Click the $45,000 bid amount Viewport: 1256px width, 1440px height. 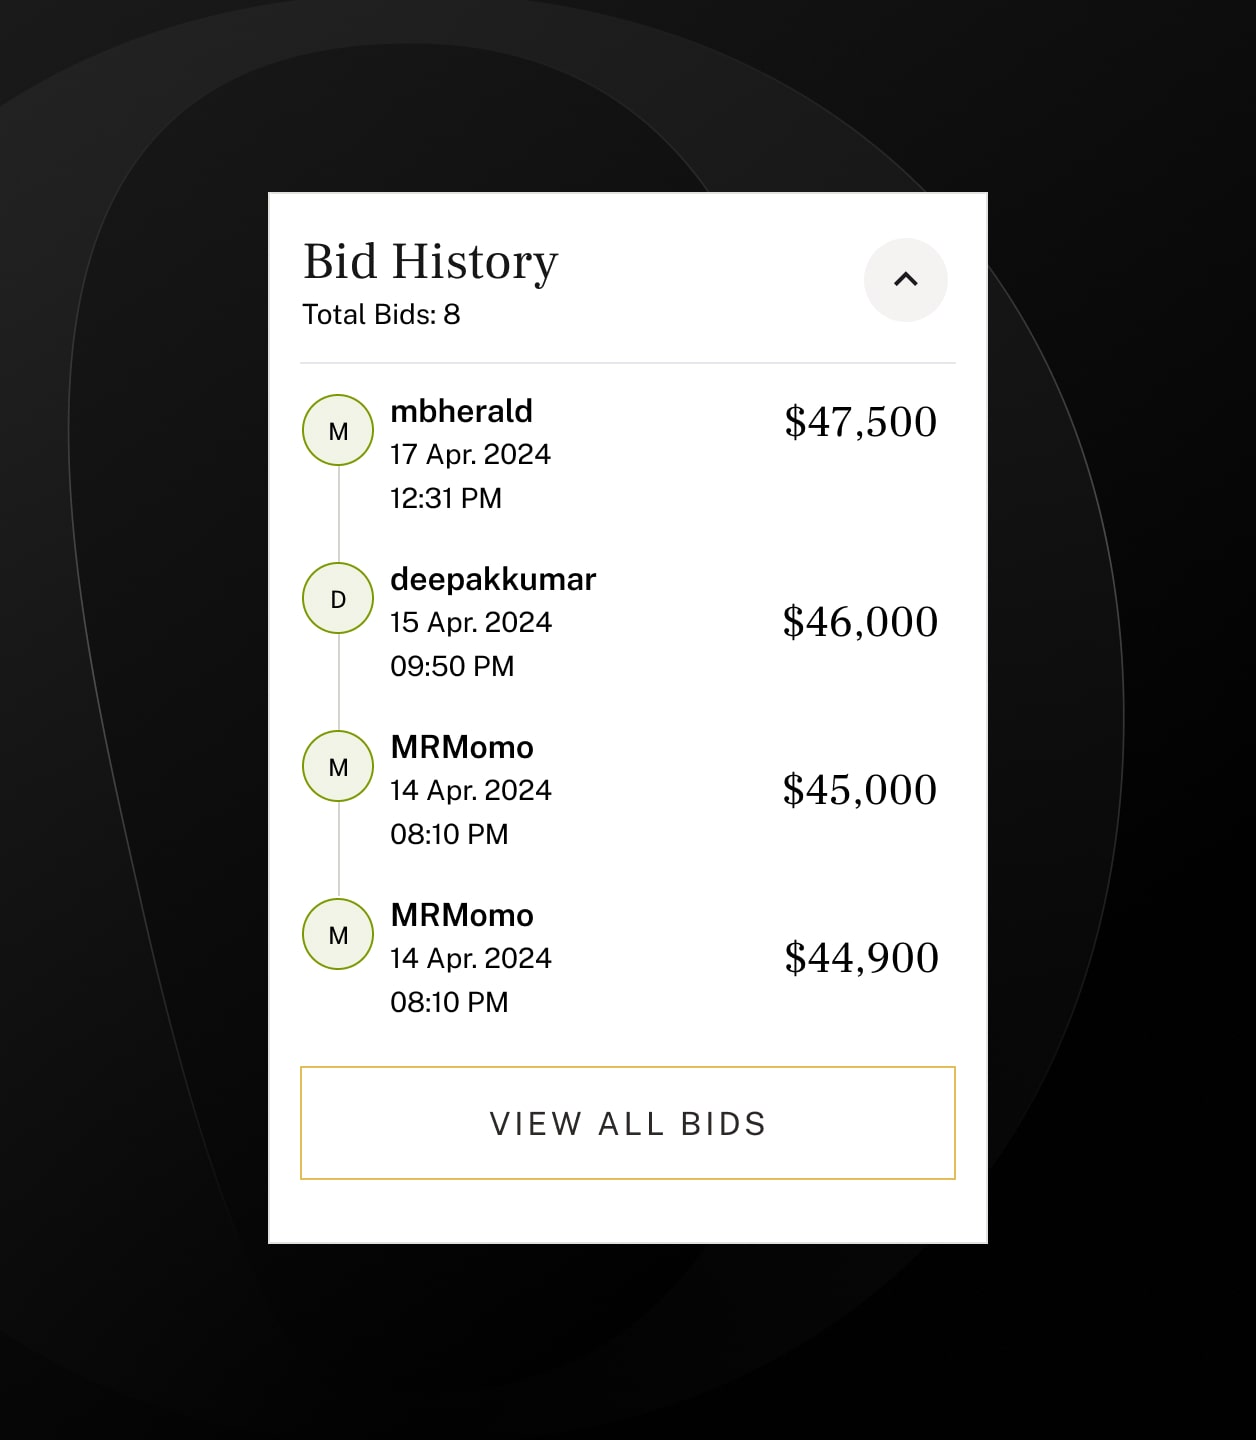[x=860, y=790]
